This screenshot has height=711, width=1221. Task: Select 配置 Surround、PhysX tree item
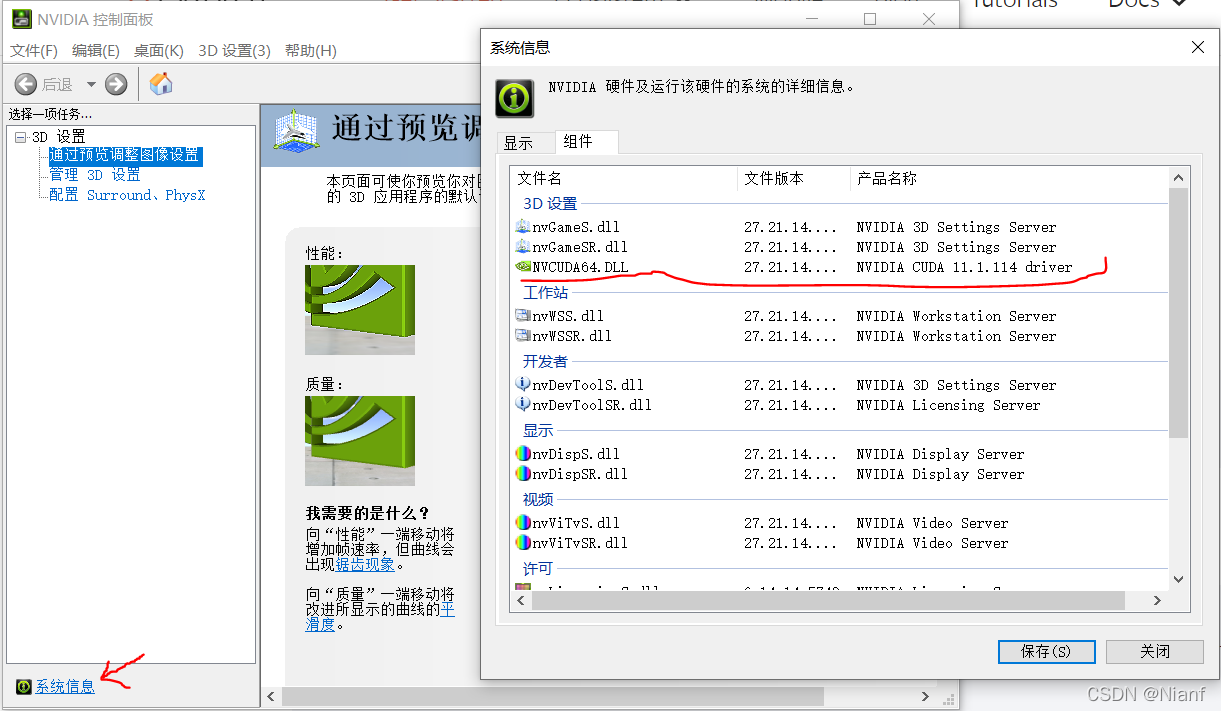pos(127,195)
